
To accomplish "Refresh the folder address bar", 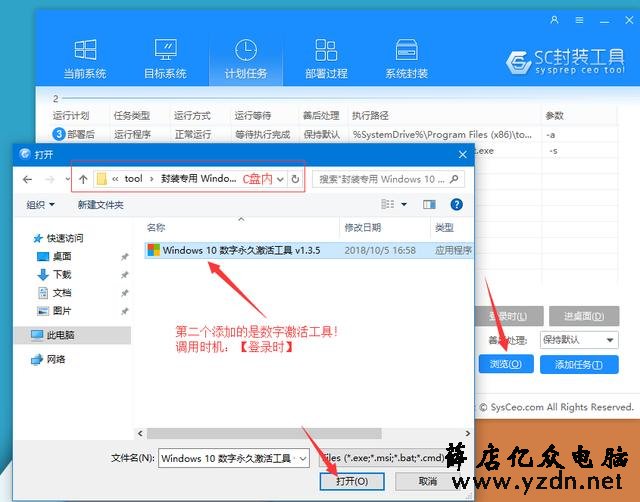I will pos(295,179).
